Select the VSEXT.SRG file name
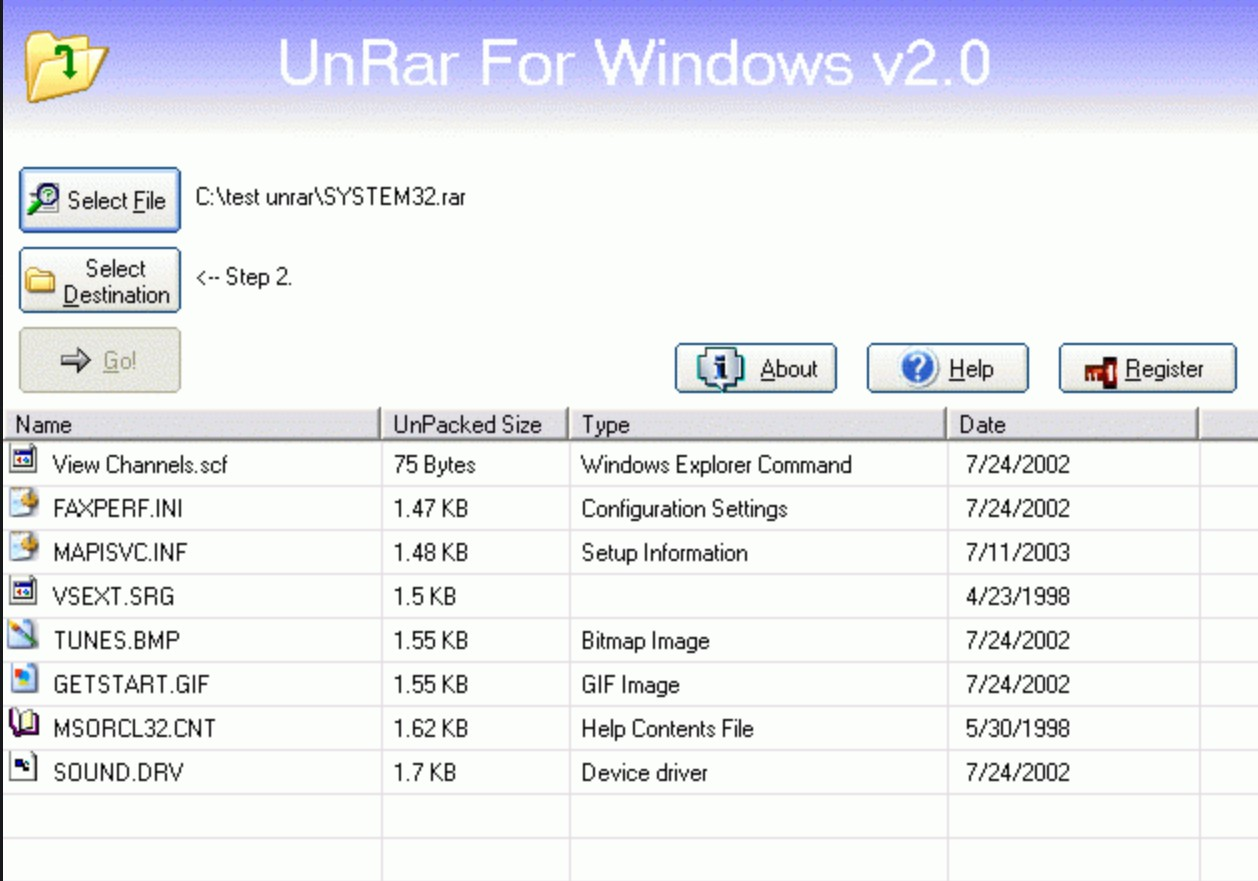 pyautogui.click(x=113, y=597)
